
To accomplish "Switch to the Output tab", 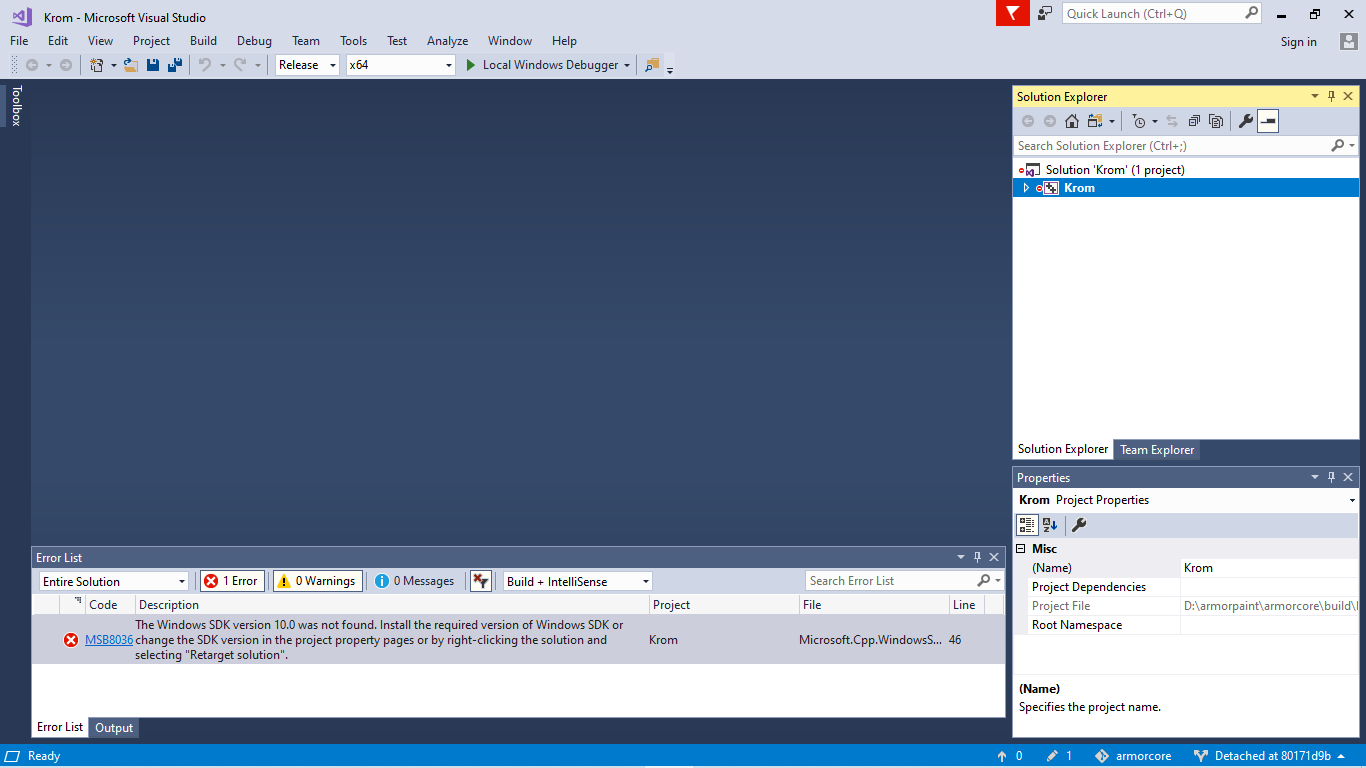I will point(113,727).
